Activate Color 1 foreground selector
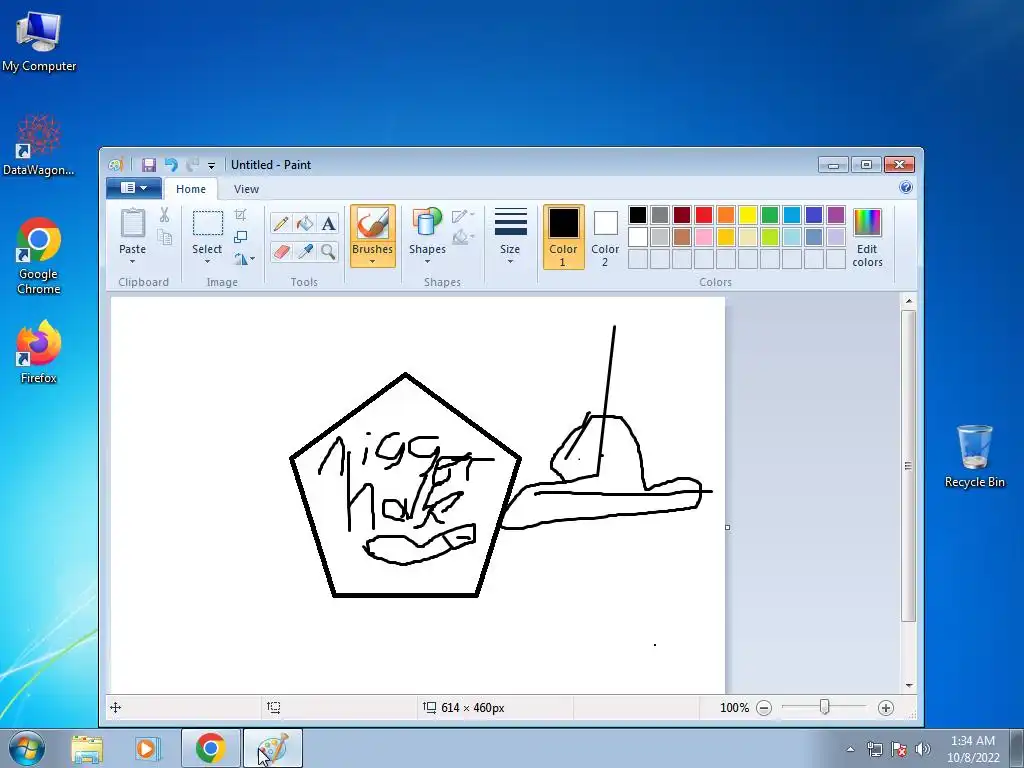1024x768 pixels. 563,237
